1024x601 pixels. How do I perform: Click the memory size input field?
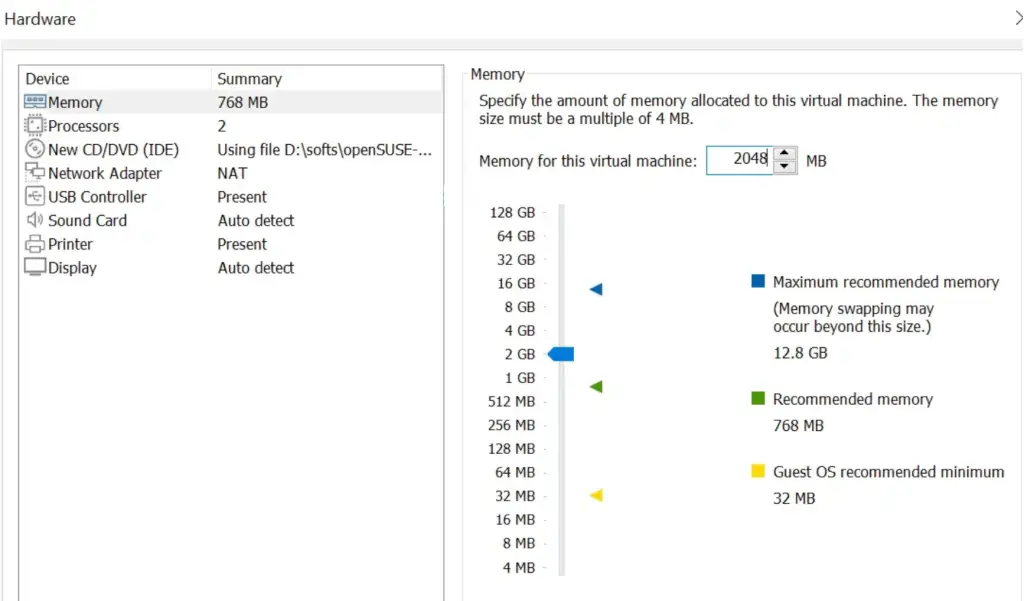[738, 160]
